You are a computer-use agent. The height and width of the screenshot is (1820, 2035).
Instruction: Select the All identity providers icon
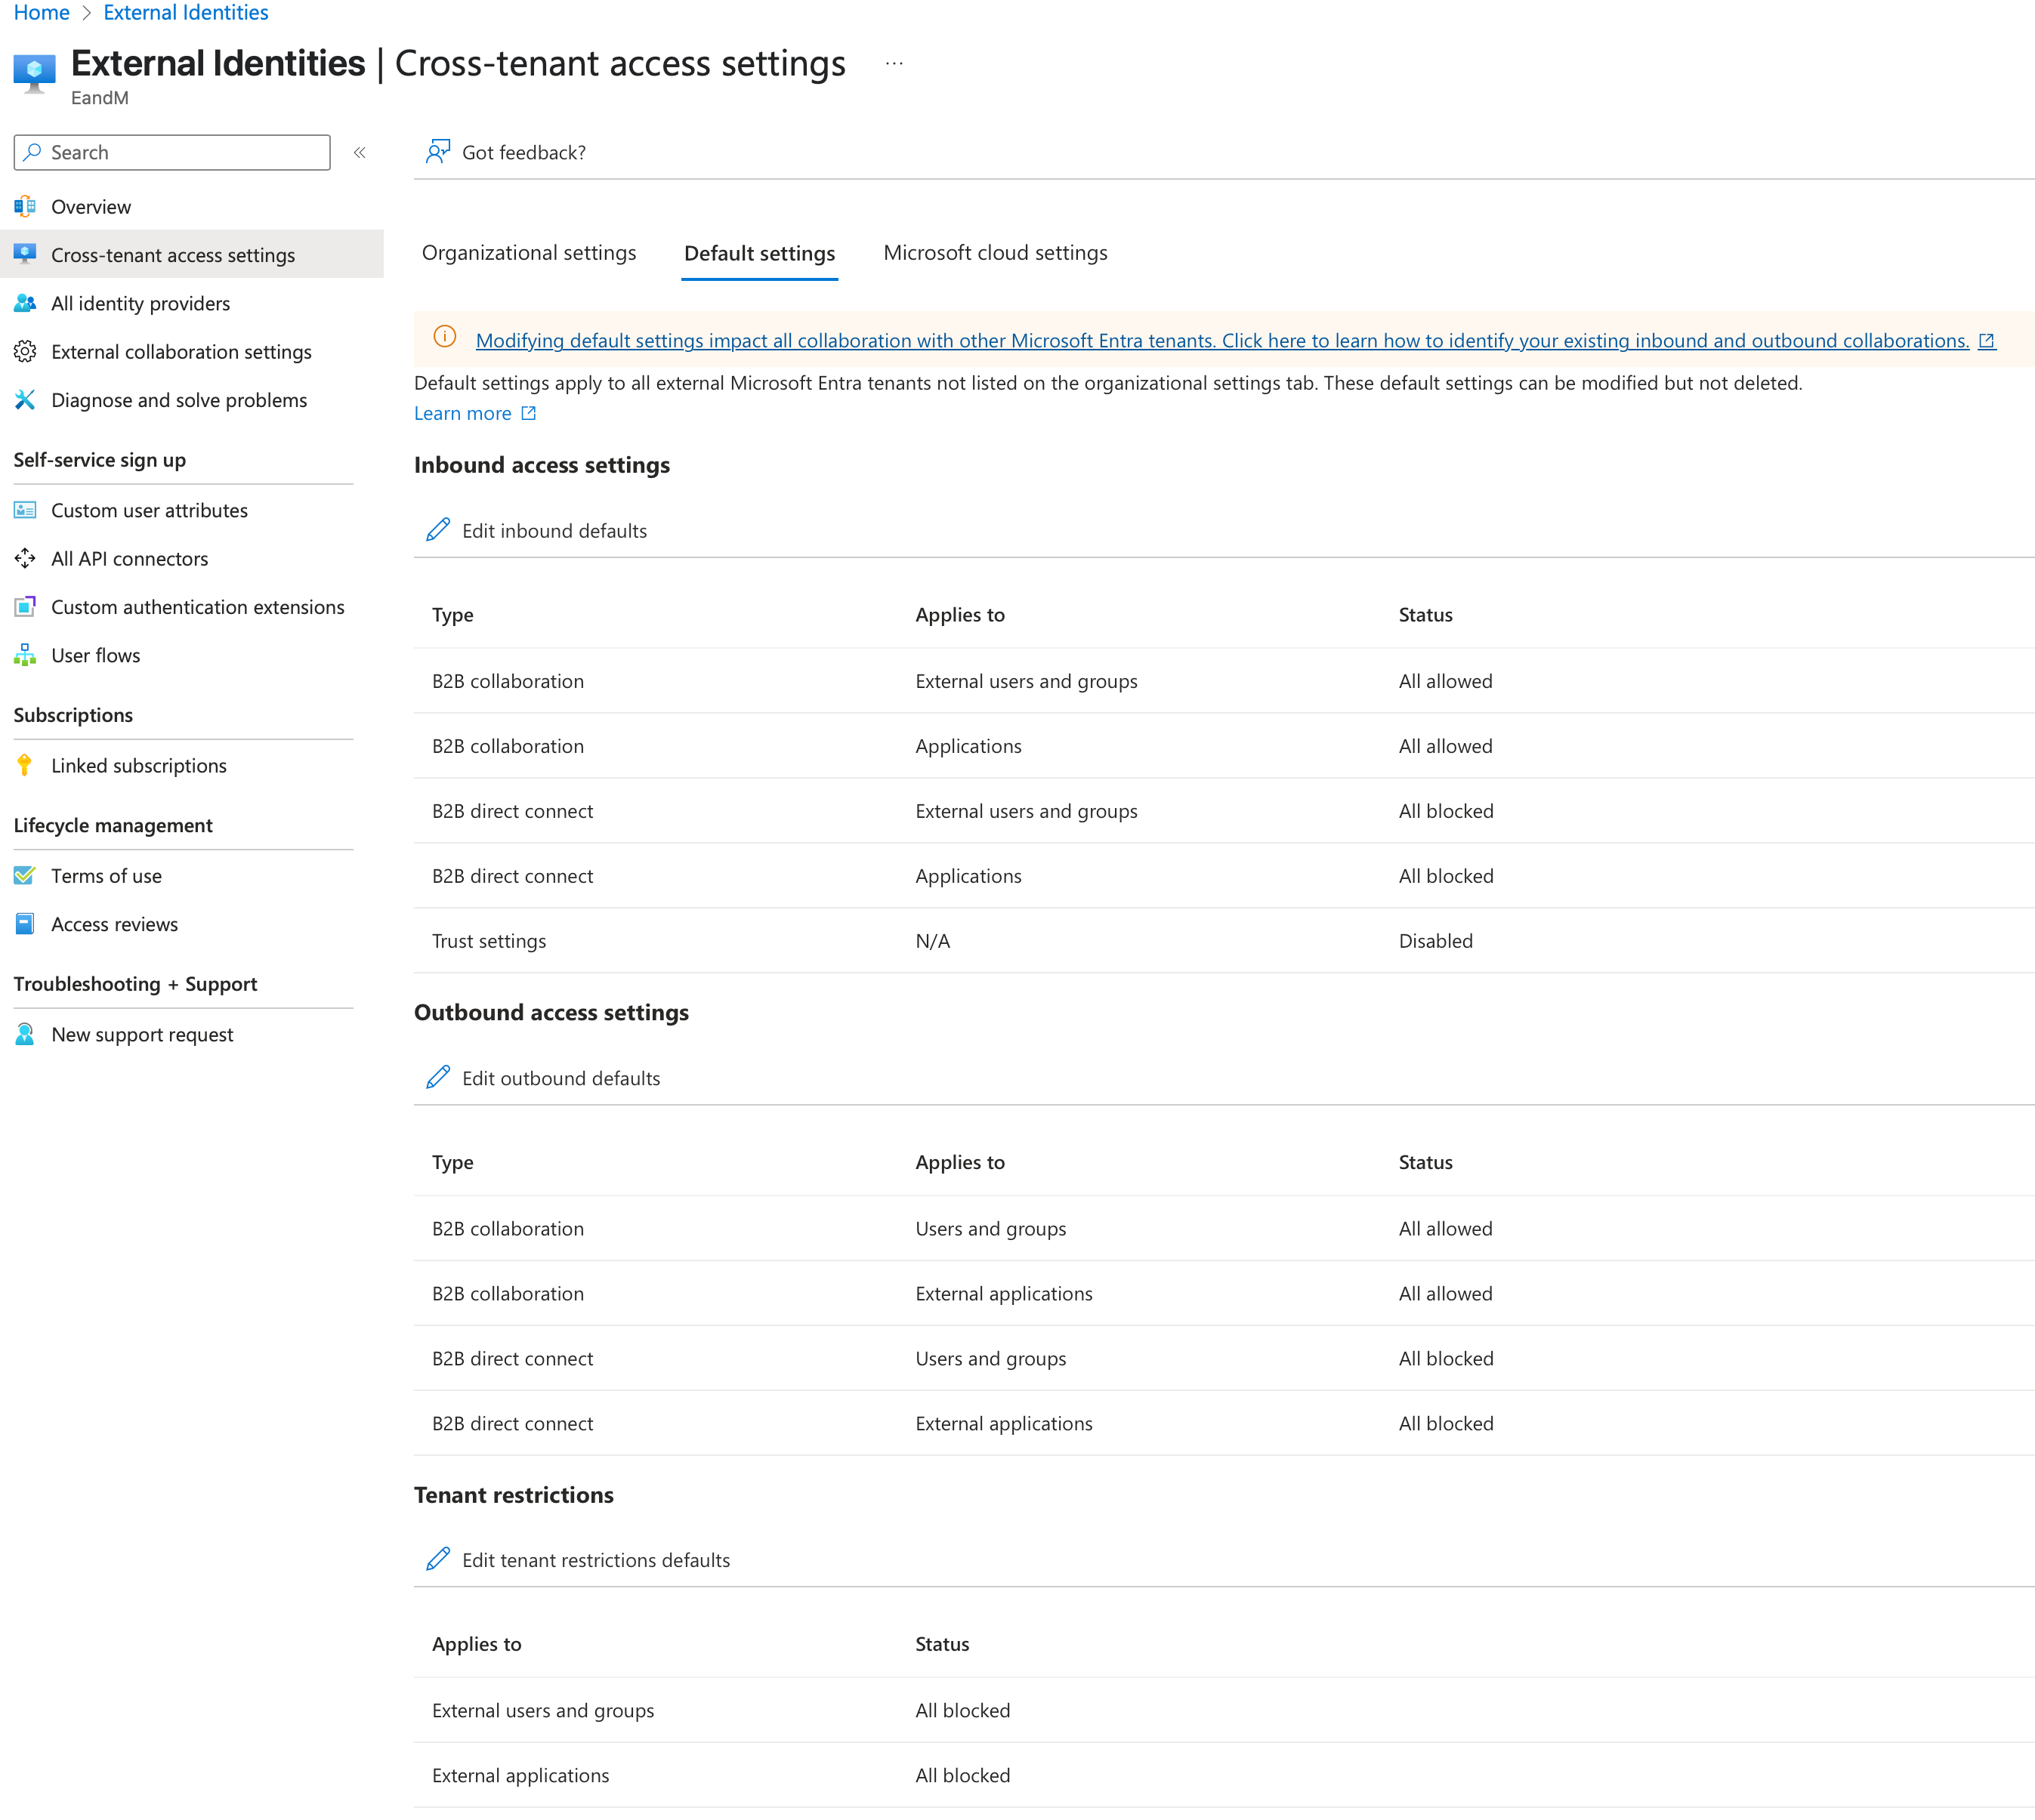(x=25, y=303)
